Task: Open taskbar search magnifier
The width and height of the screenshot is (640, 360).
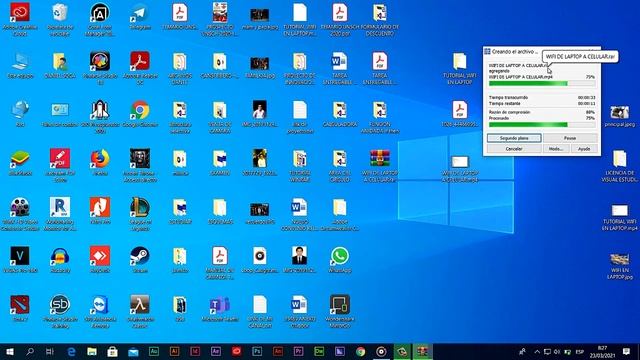Action: [30, 351]
